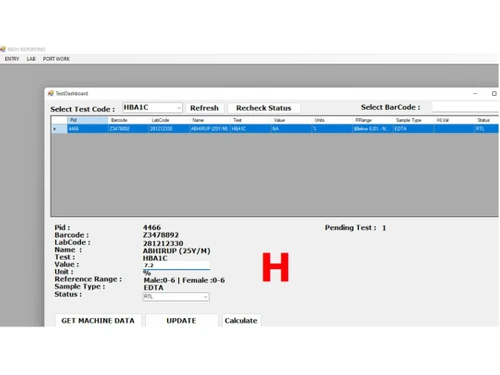Click the Value field containing 7.2
This screenshot has width=500, height=375.
pyautogui.click(x=176, y=265)
